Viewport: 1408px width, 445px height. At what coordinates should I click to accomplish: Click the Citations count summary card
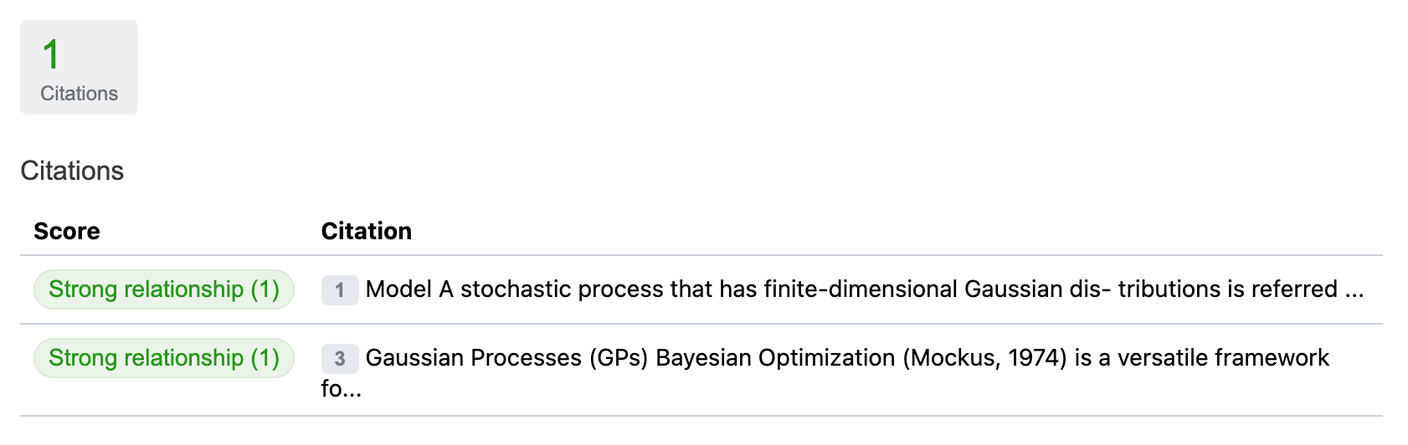(79, 67)
